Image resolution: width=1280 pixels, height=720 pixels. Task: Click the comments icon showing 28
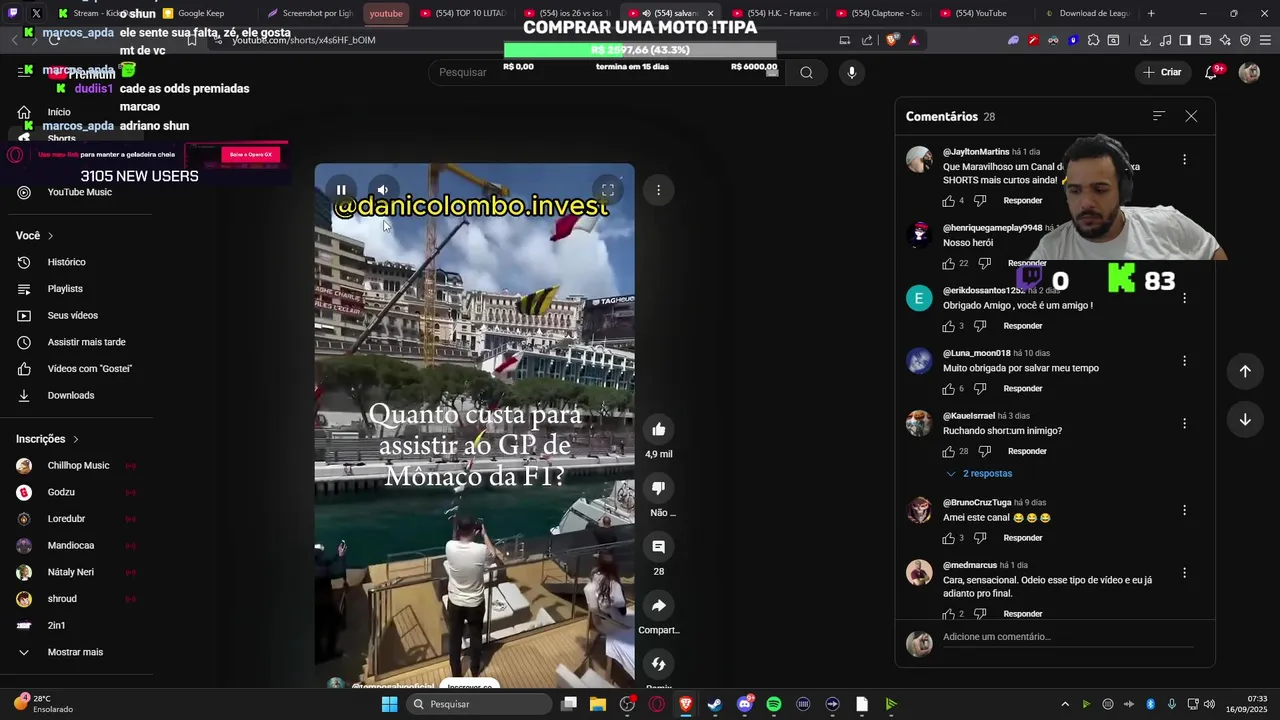(658, 547)
